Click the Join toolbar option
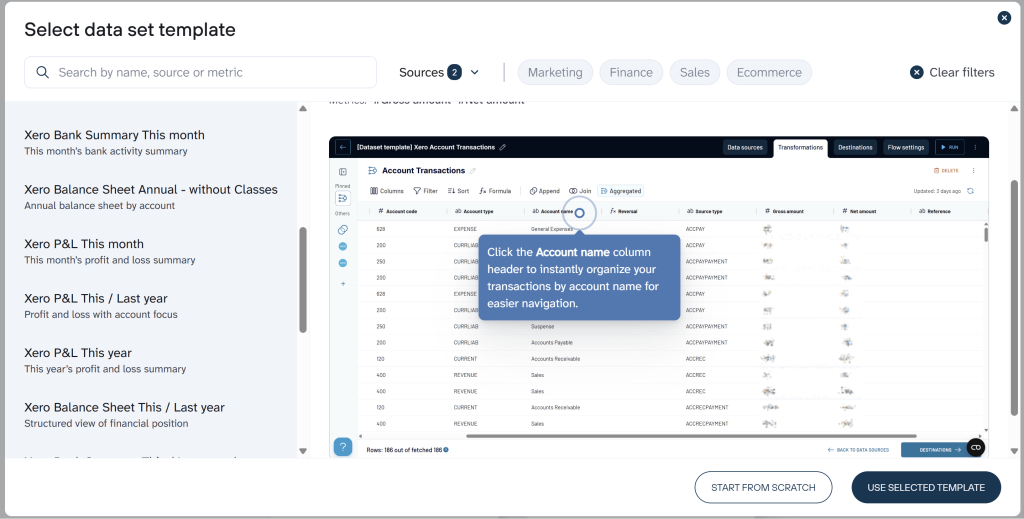This screenshot has width=1024, height=519. [x=580, y=191]
